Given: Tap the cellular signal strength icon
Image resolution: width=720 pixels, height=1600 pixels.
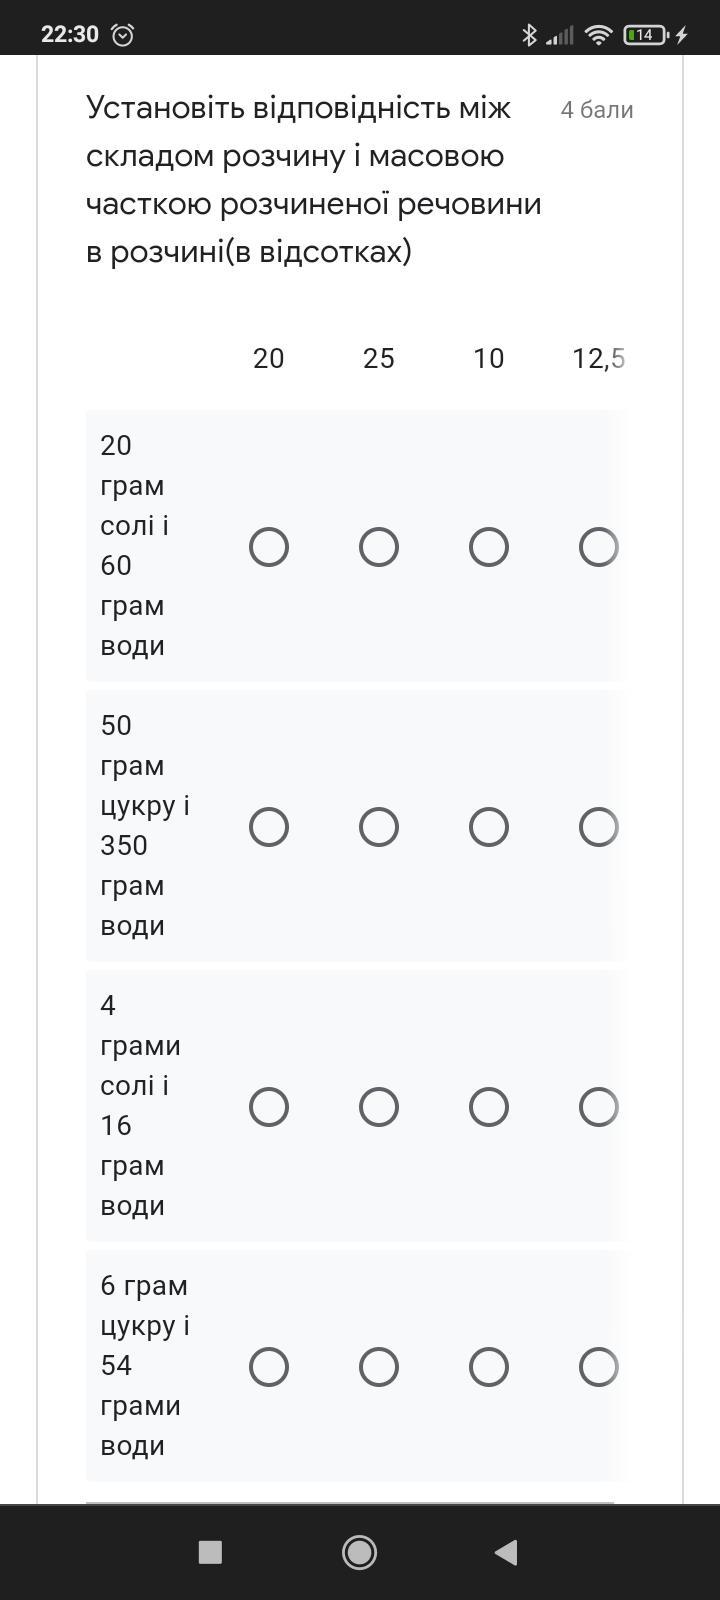Looking at the screenshot, I should pyautogui.click(x=560, y=36).
